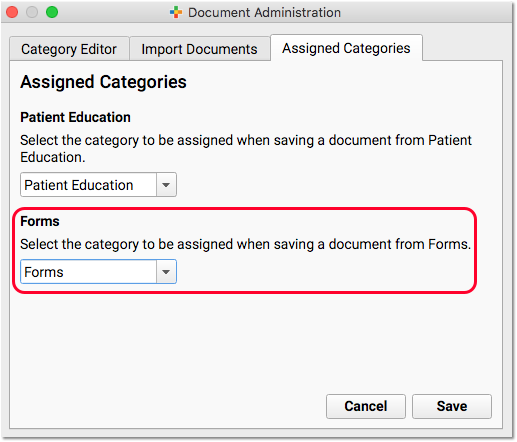
Task: Open the Import Documents tab
Action: 199,49
